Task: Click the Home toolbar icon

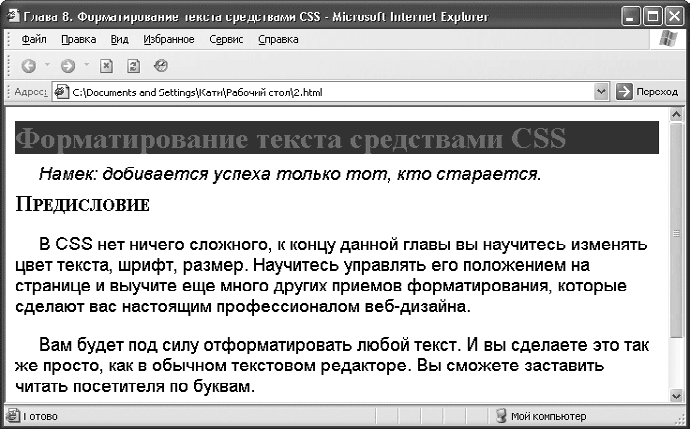Action: pyautogui.click(x=160, y=66)
